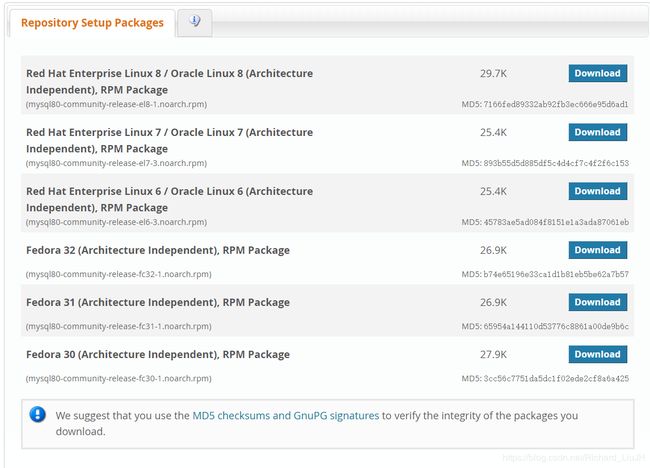The width and height of the screenshot is (650, 468).
Task: Click filename mysql80-community-release-el6-3.noarch.rpm
Action: coord(116,222)
